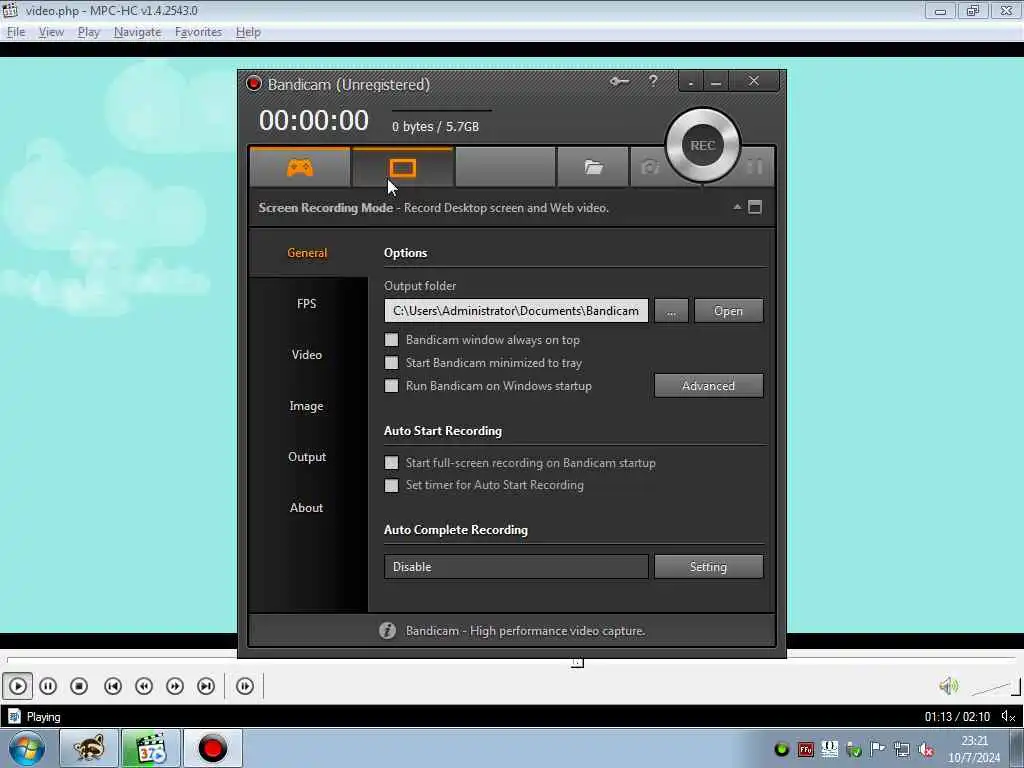Skip to previous track in MPC-HC
1024x768 pixels.
(x=113, y=686)
